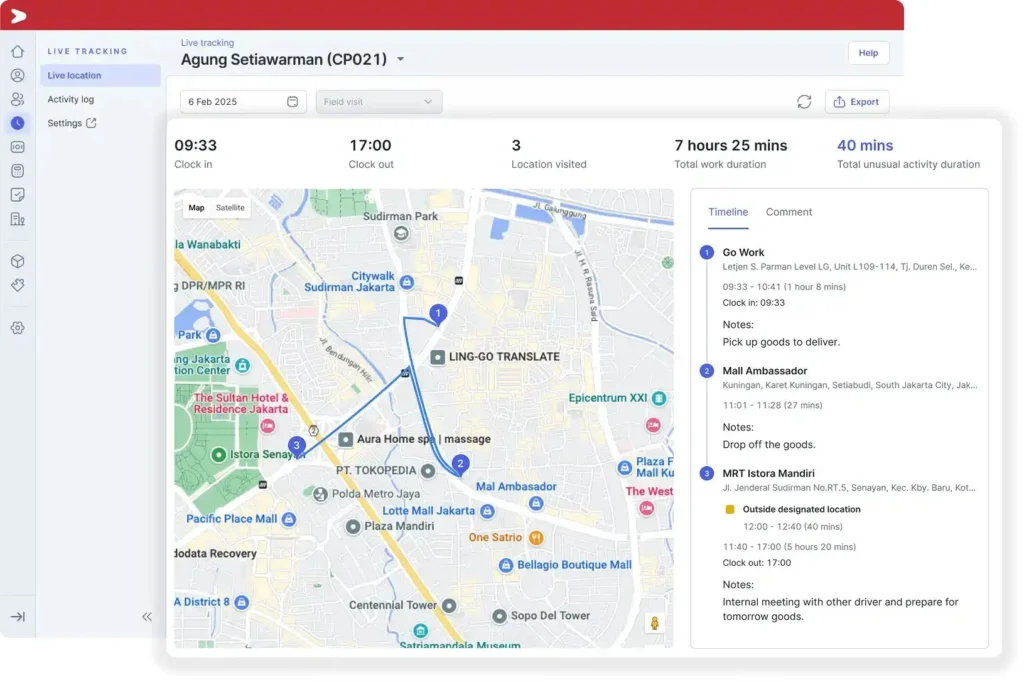This screenshot has height=682, width=1024.
Task: Collapse the Live Tracking side panel
Action: click(x=147, y=617)
